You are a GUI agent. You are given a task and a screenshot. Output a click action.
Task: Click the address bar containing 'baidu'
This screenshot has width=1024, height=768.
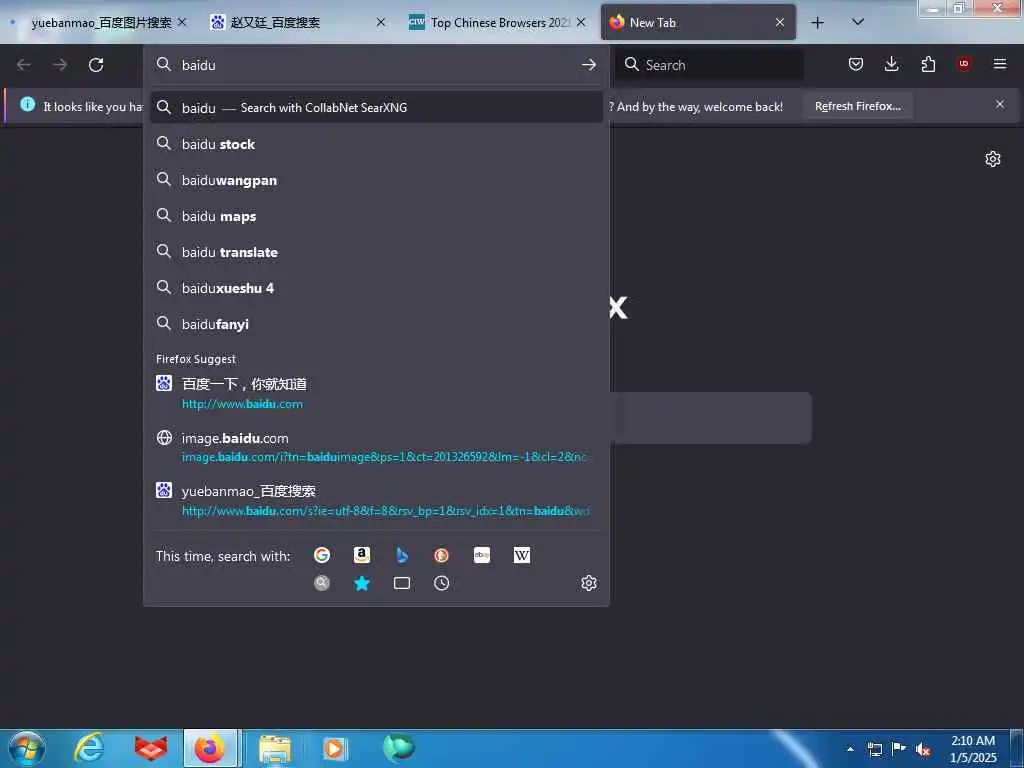[379, 65]
